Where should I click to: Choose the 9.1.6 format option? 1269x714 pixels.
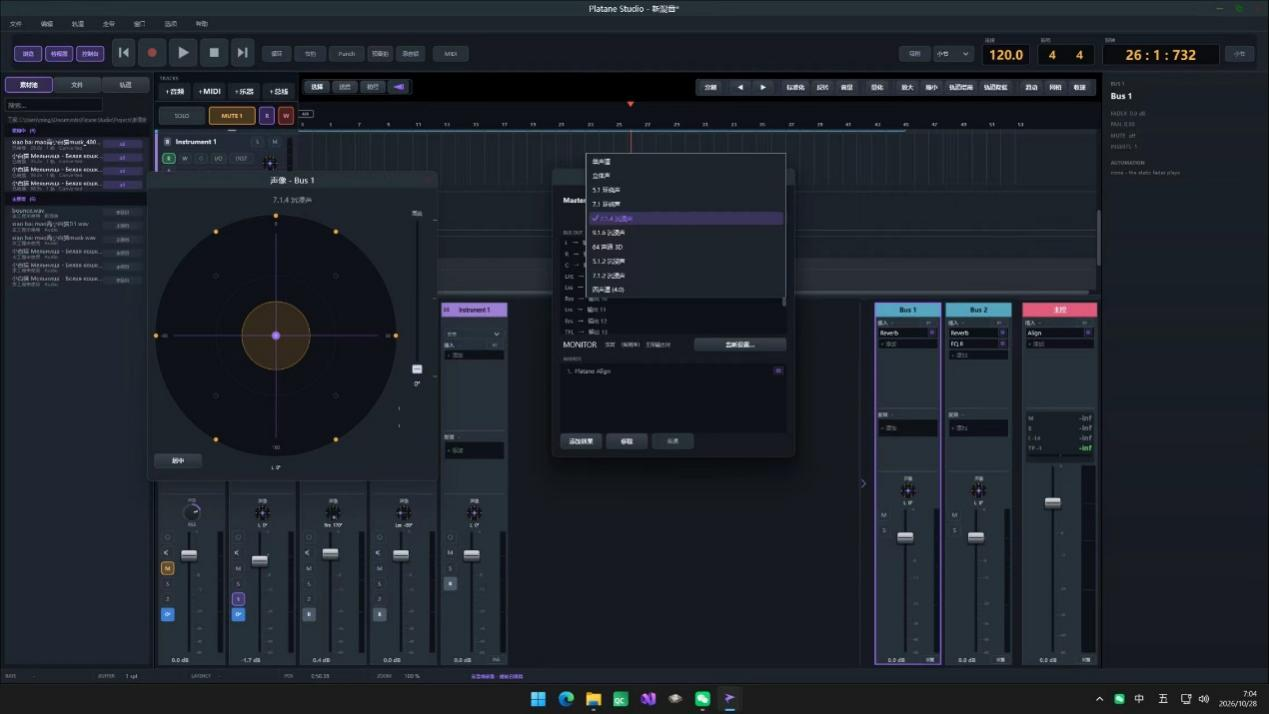click(685, 232)
